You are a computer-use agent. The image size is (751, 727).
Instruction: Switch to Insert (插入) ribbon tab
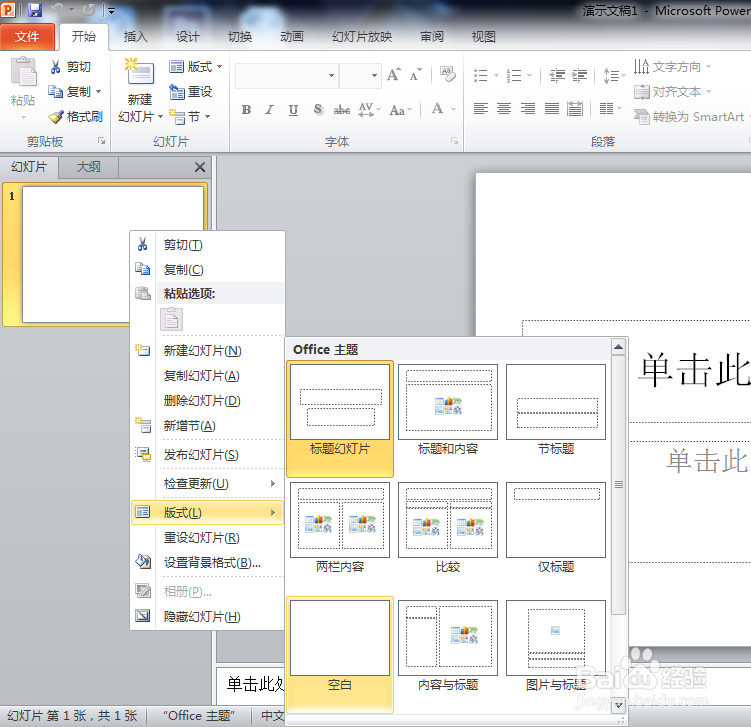[x=136, y=36]
